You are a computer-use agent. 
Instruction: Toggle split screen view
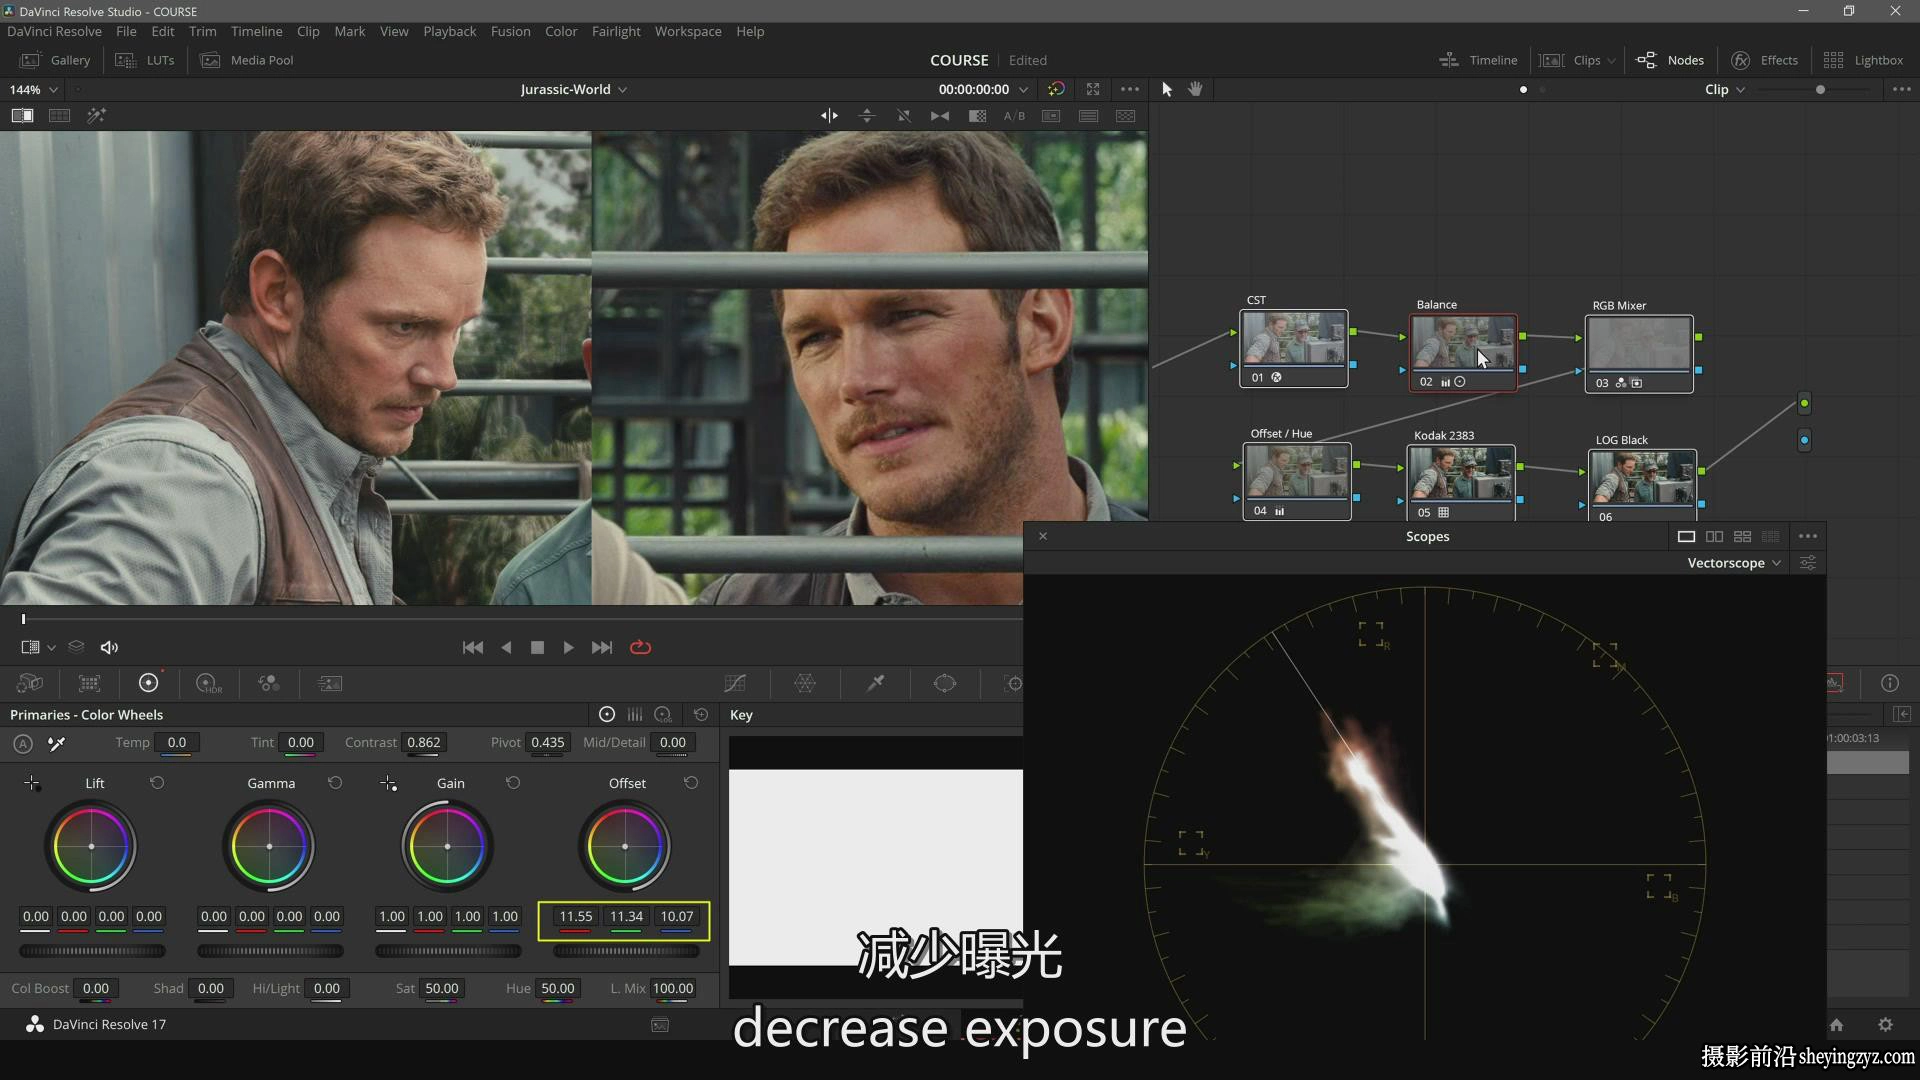tap(59, 116)
